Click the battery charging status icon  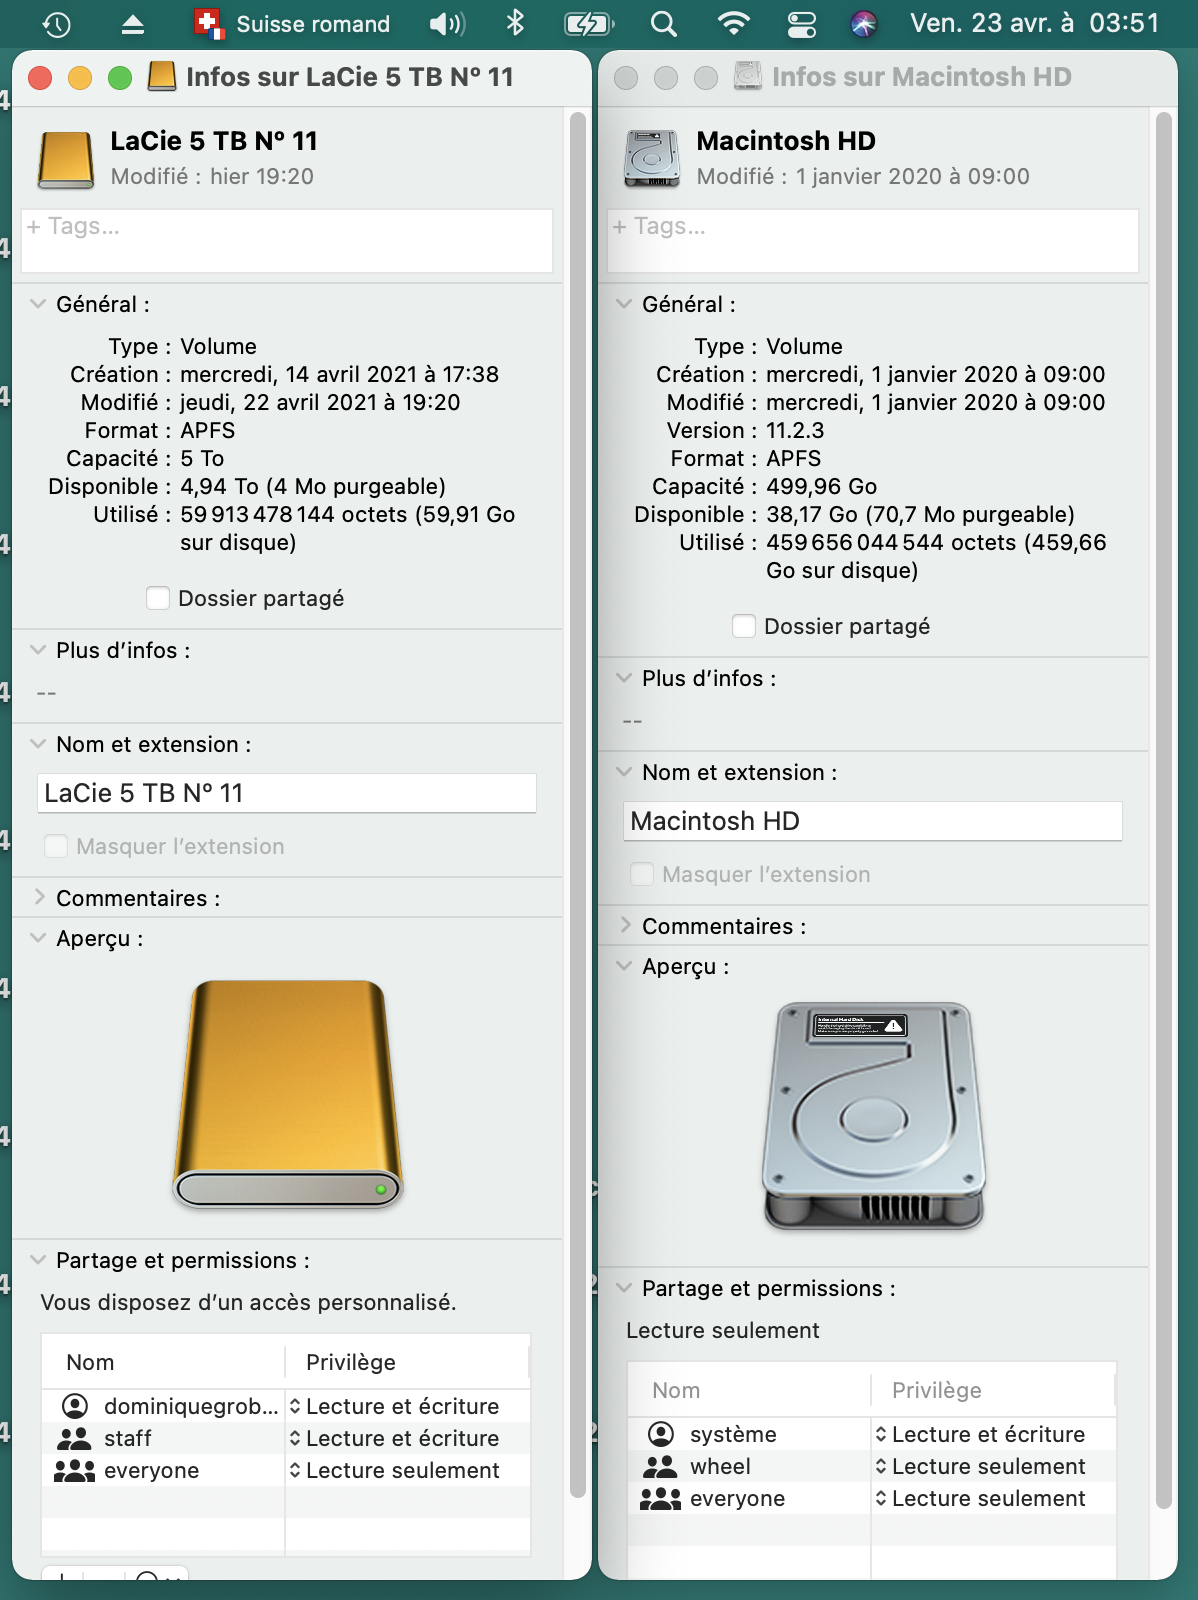pos(589,24)
